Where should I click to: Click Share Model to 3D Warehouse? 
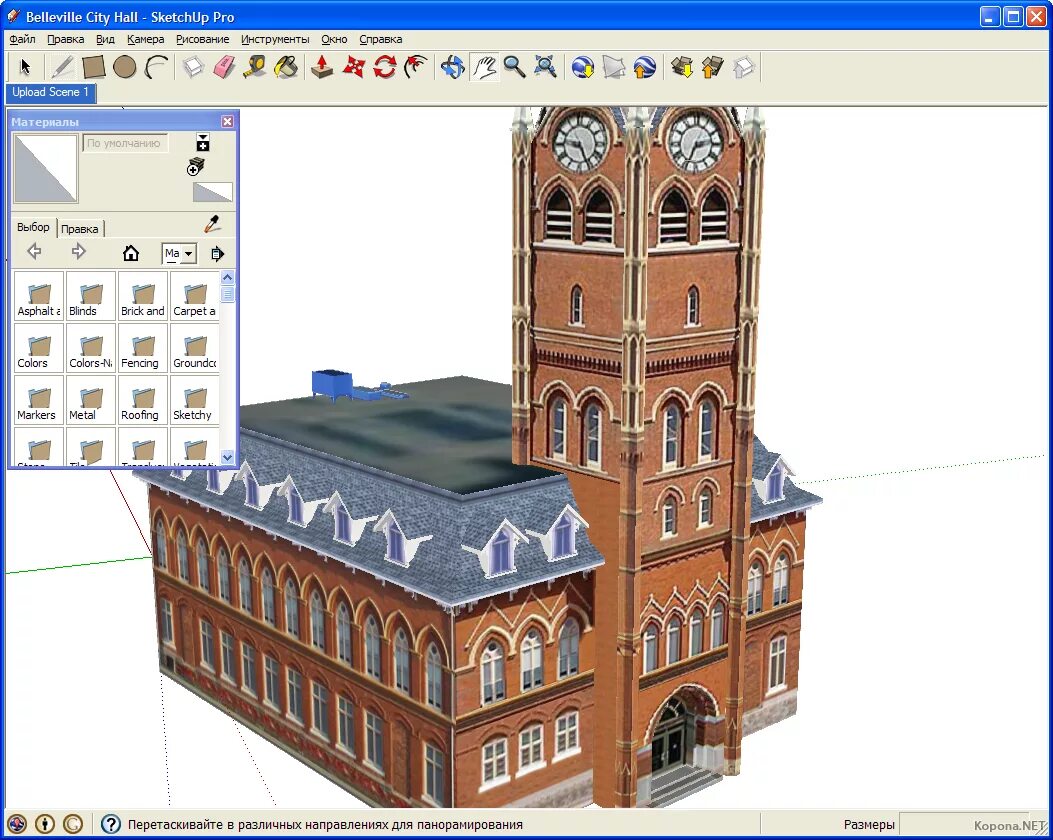pyautogui.click(x=713, y=67)
